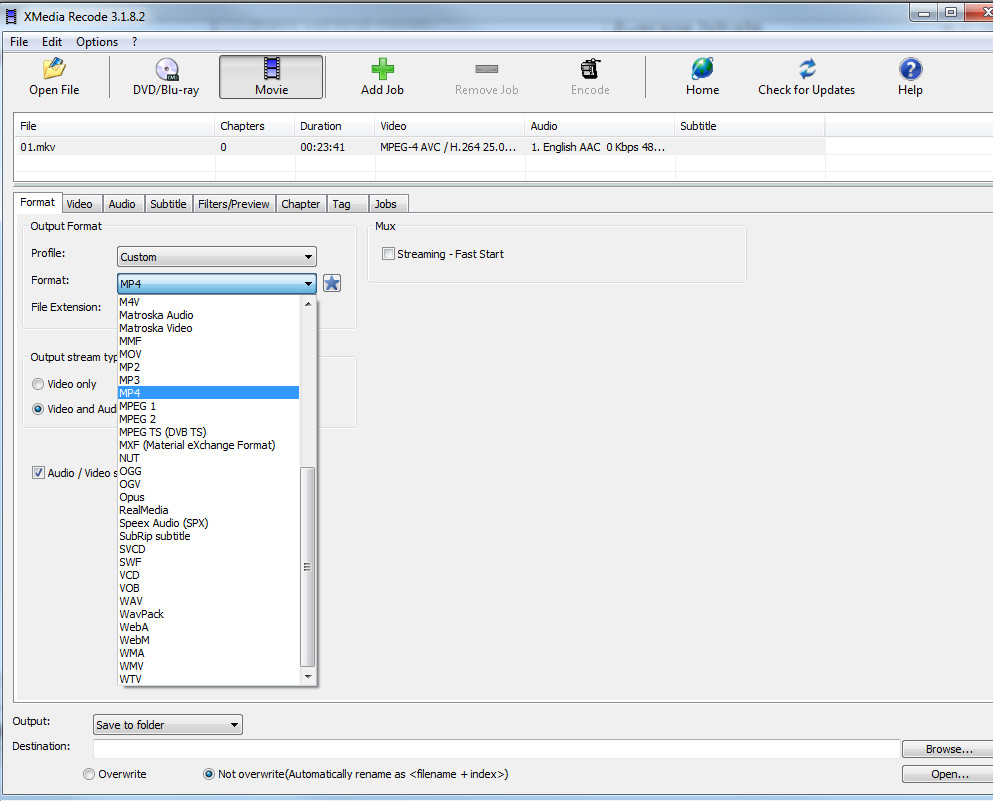Click the Video column header
This screenshot has height=801, width=993.
[x=450, y=126]
